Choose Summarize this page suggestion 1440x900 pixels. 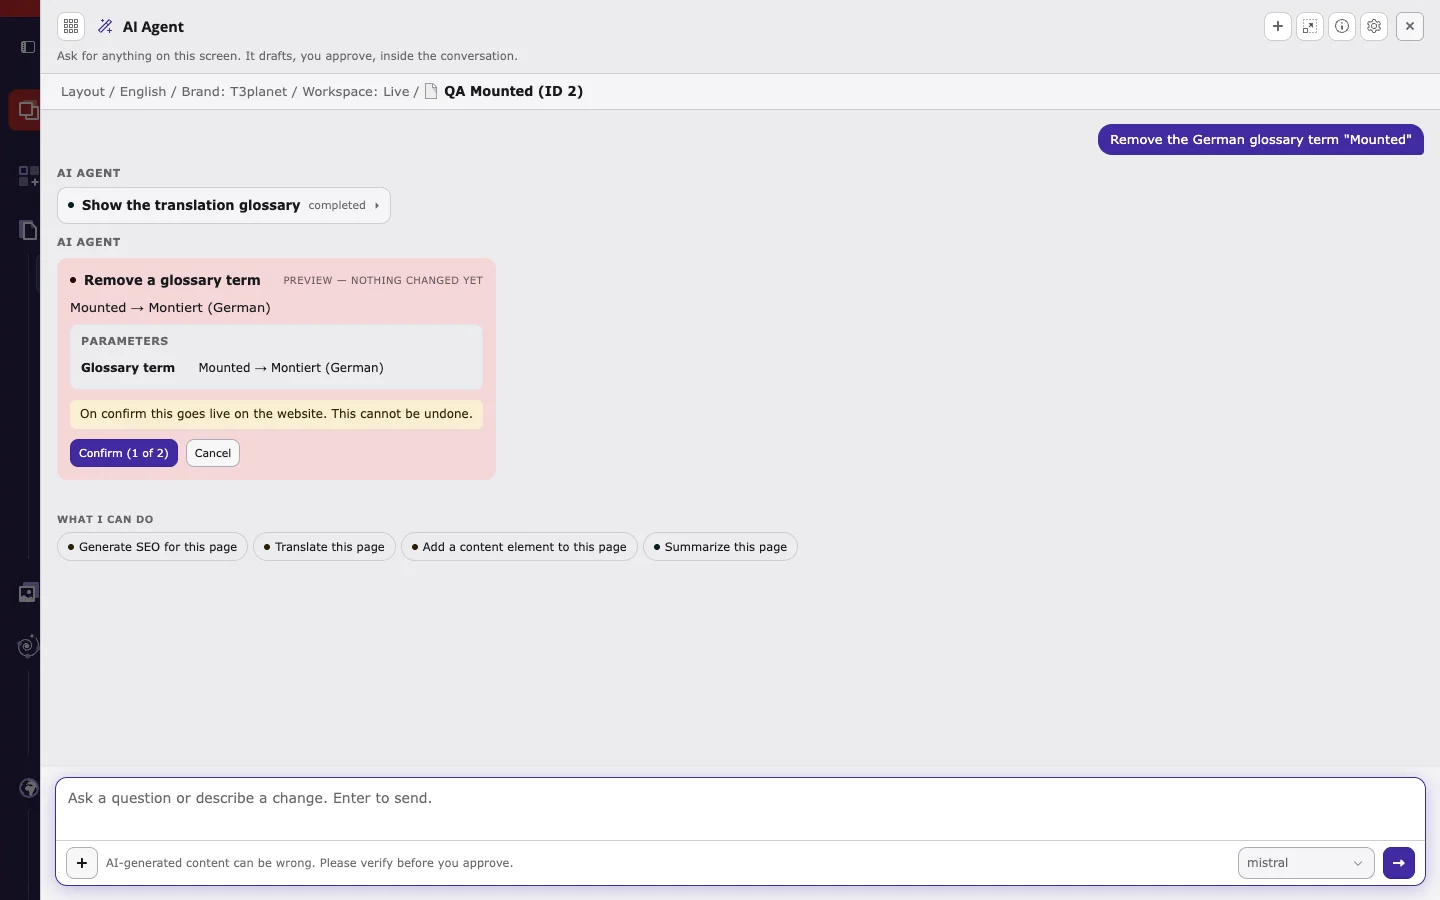pyautogui.click(x=720, y=547)
